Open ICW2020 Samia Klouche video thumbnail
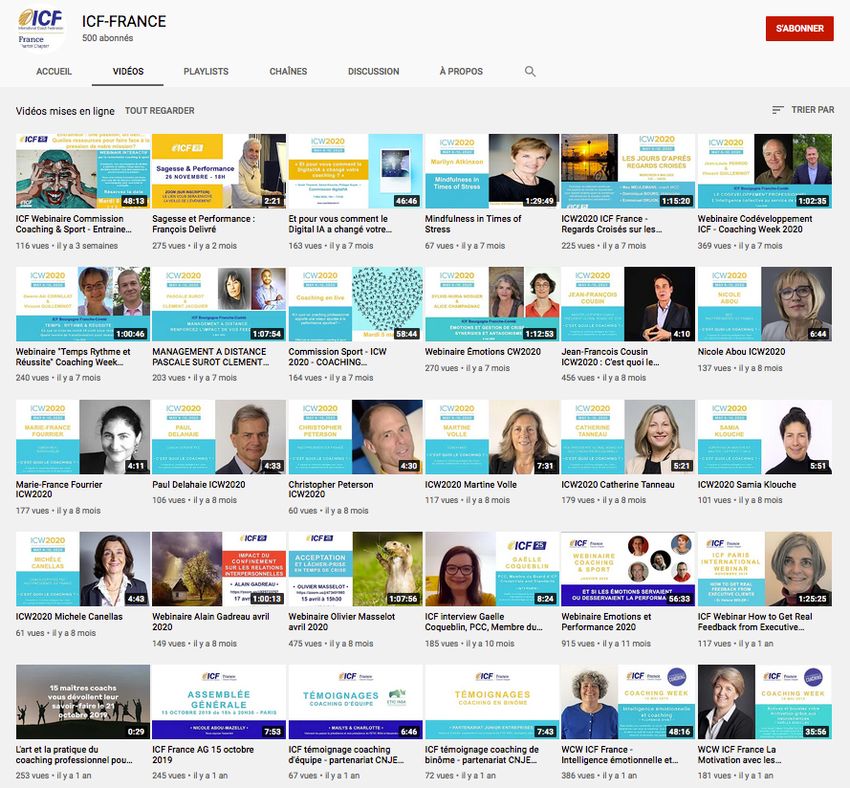This screenshot has width=850, height=788. [x=763, y=437]
